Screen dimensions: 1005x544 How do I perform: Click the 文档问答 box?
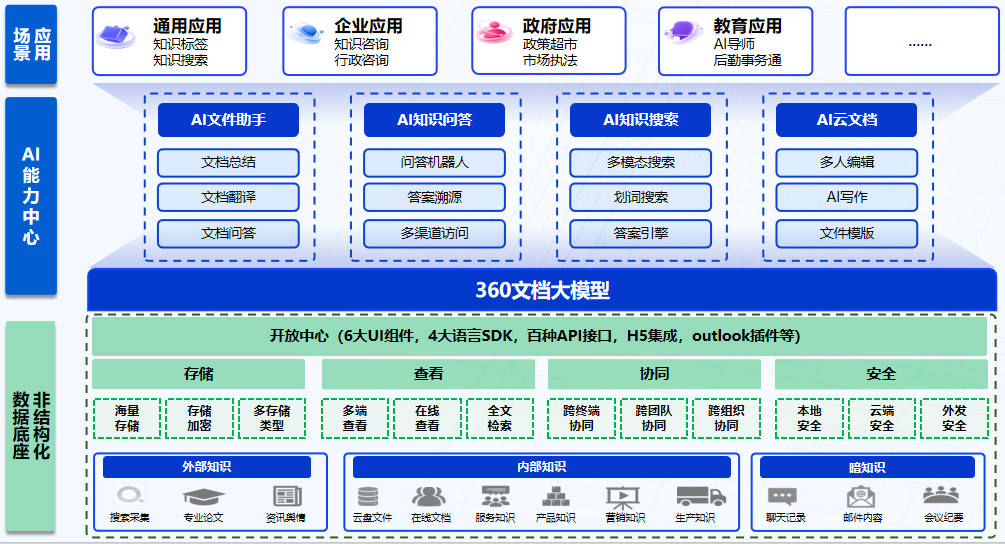click(228, 233)
